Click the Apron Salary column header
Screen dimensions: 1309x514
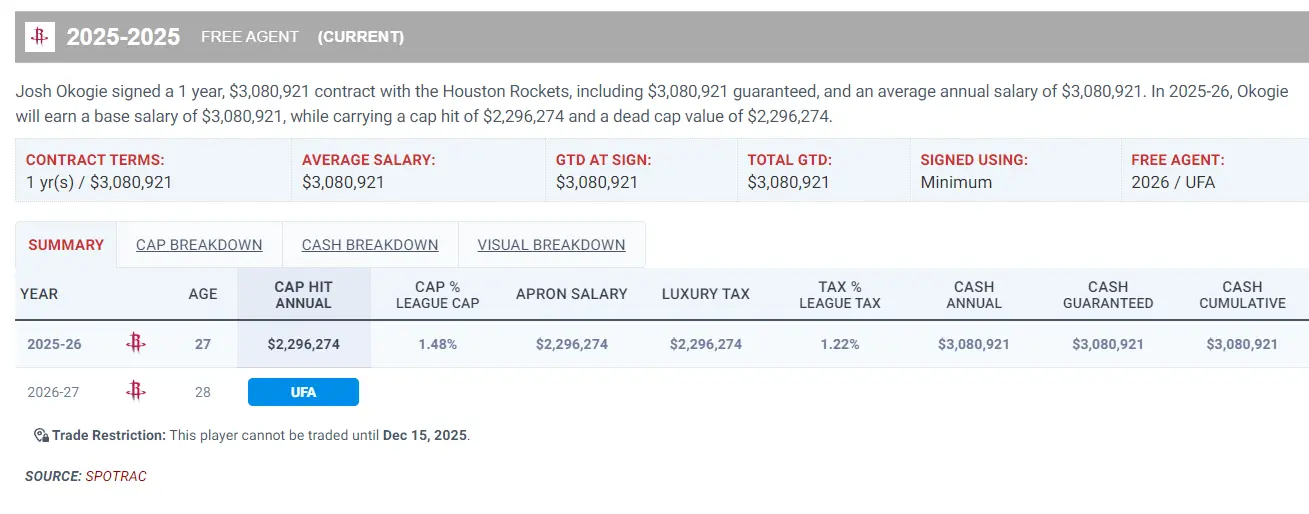coord(572,294)
